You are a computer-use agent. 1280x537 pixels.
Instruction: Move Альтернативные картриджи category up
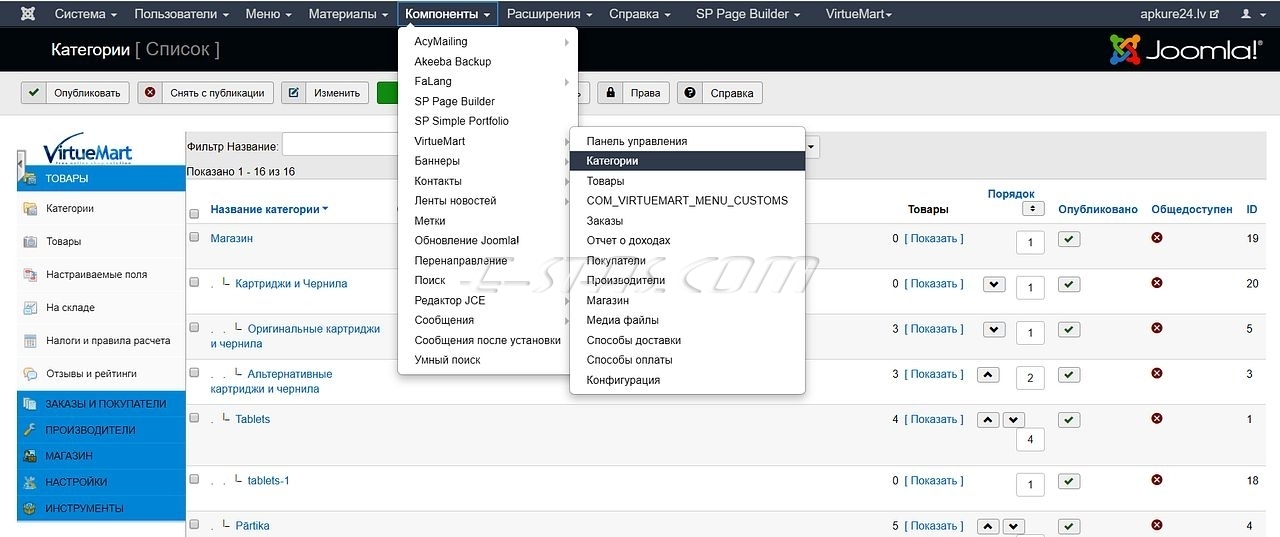(987, 375)
